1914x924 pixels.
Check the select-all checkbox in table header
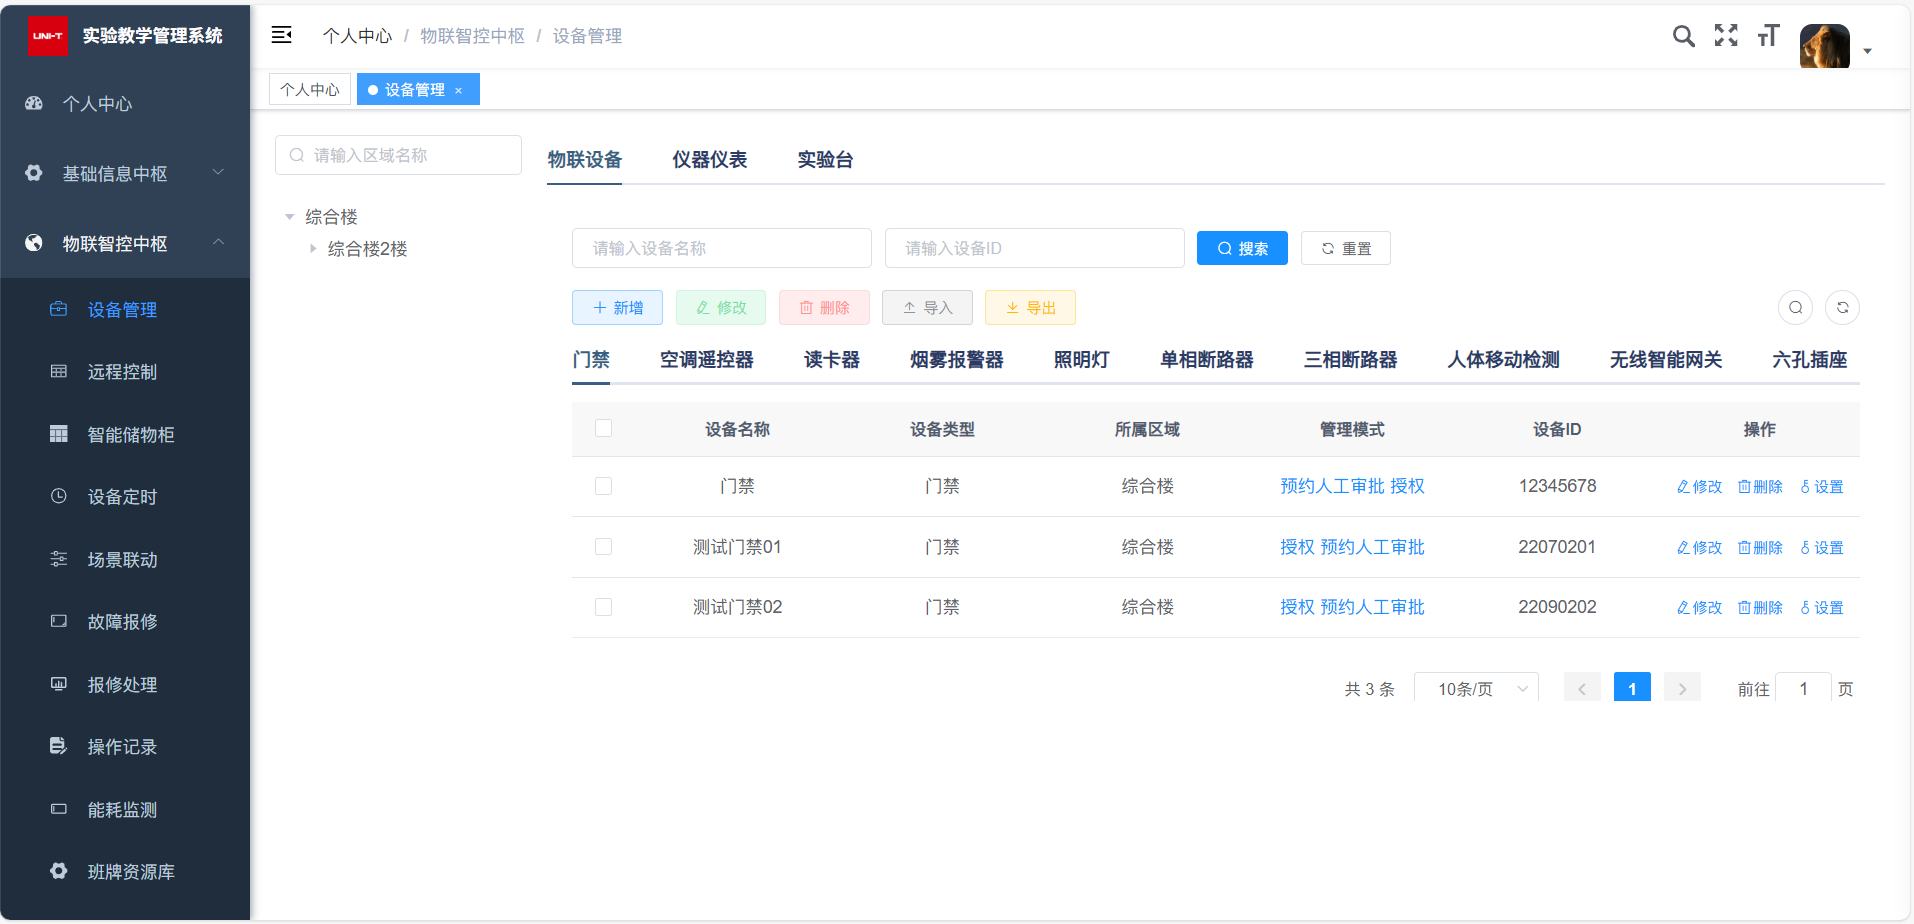pos(603,429)
